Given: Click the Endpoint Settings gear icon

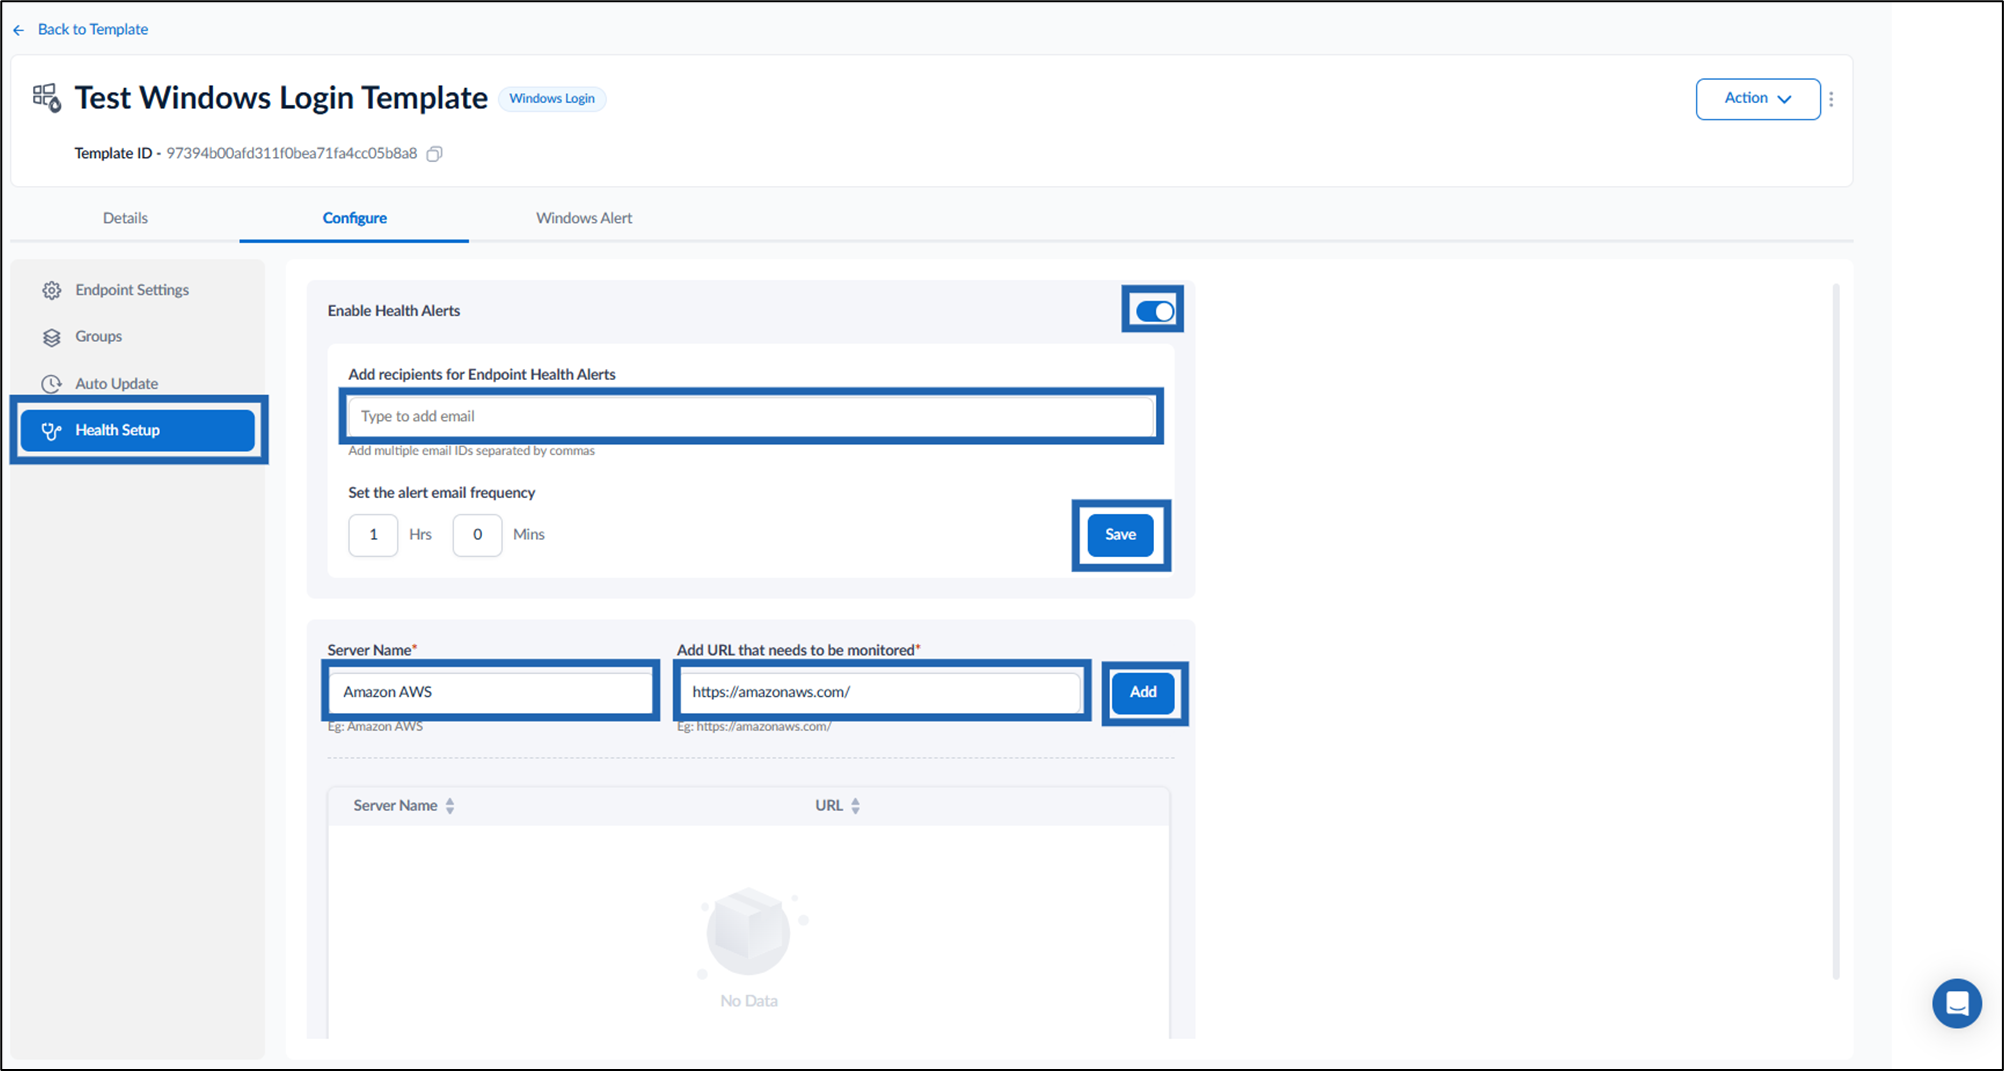Looking at the screenshot, I should [52, 290].
